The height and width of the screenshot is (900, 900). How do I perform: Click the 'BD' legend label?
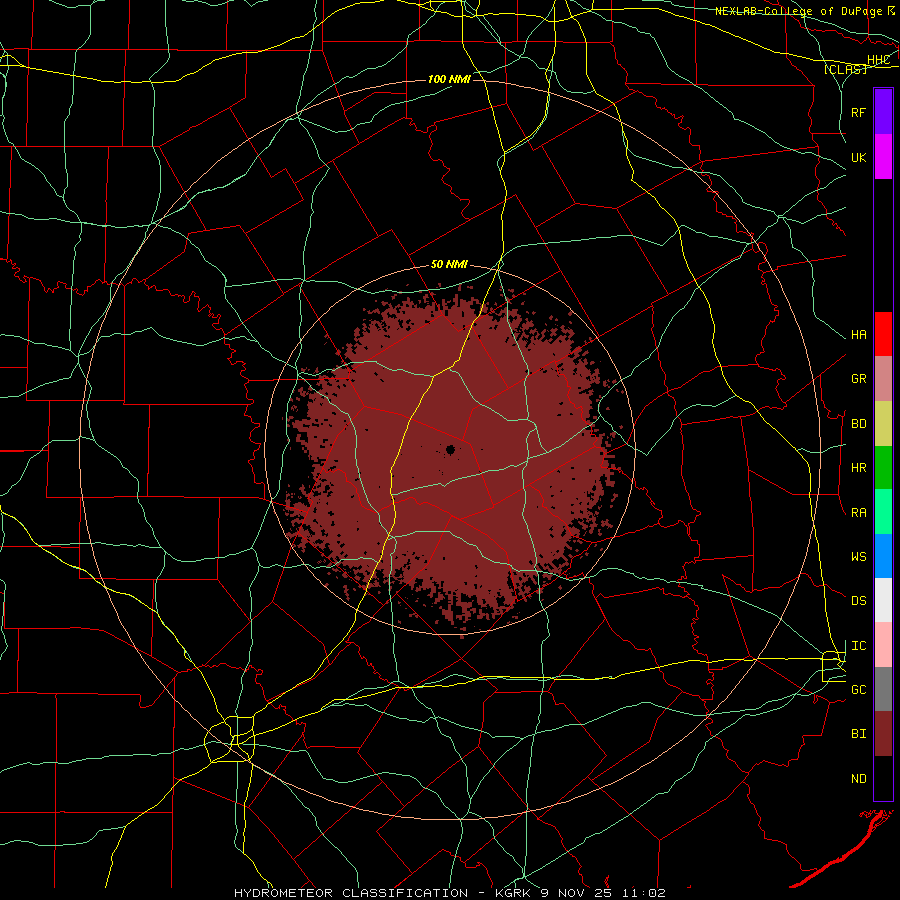858,424
